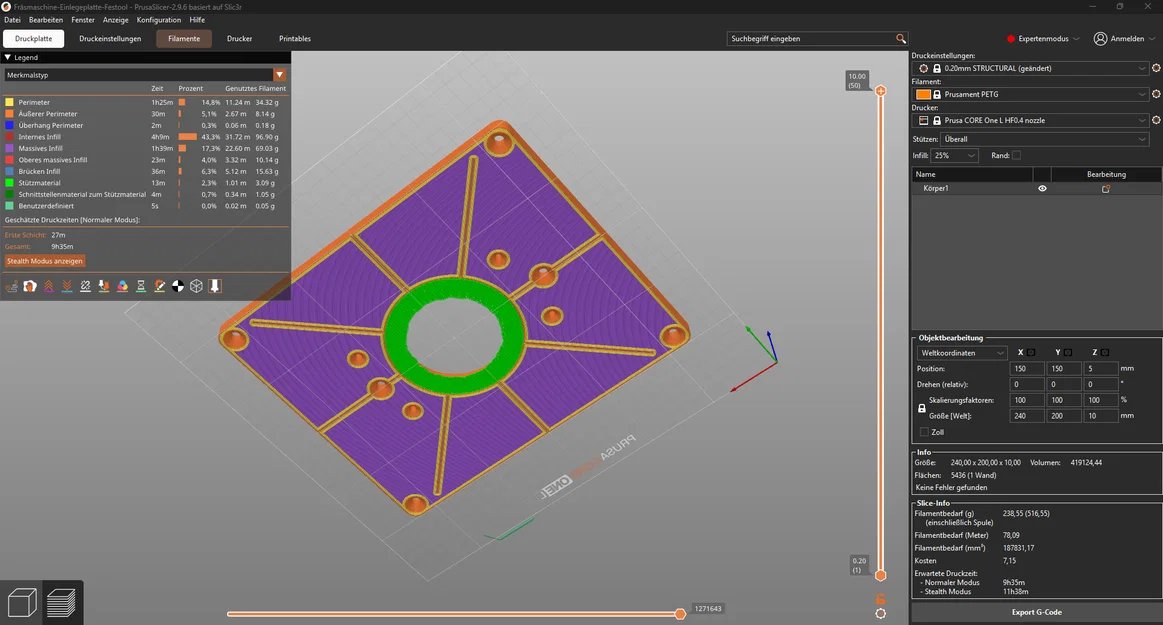Image resolution: width=1163 pixels, height=625 pixels.
Task: Click the Export G-Code button
Action: (1036, 612)
